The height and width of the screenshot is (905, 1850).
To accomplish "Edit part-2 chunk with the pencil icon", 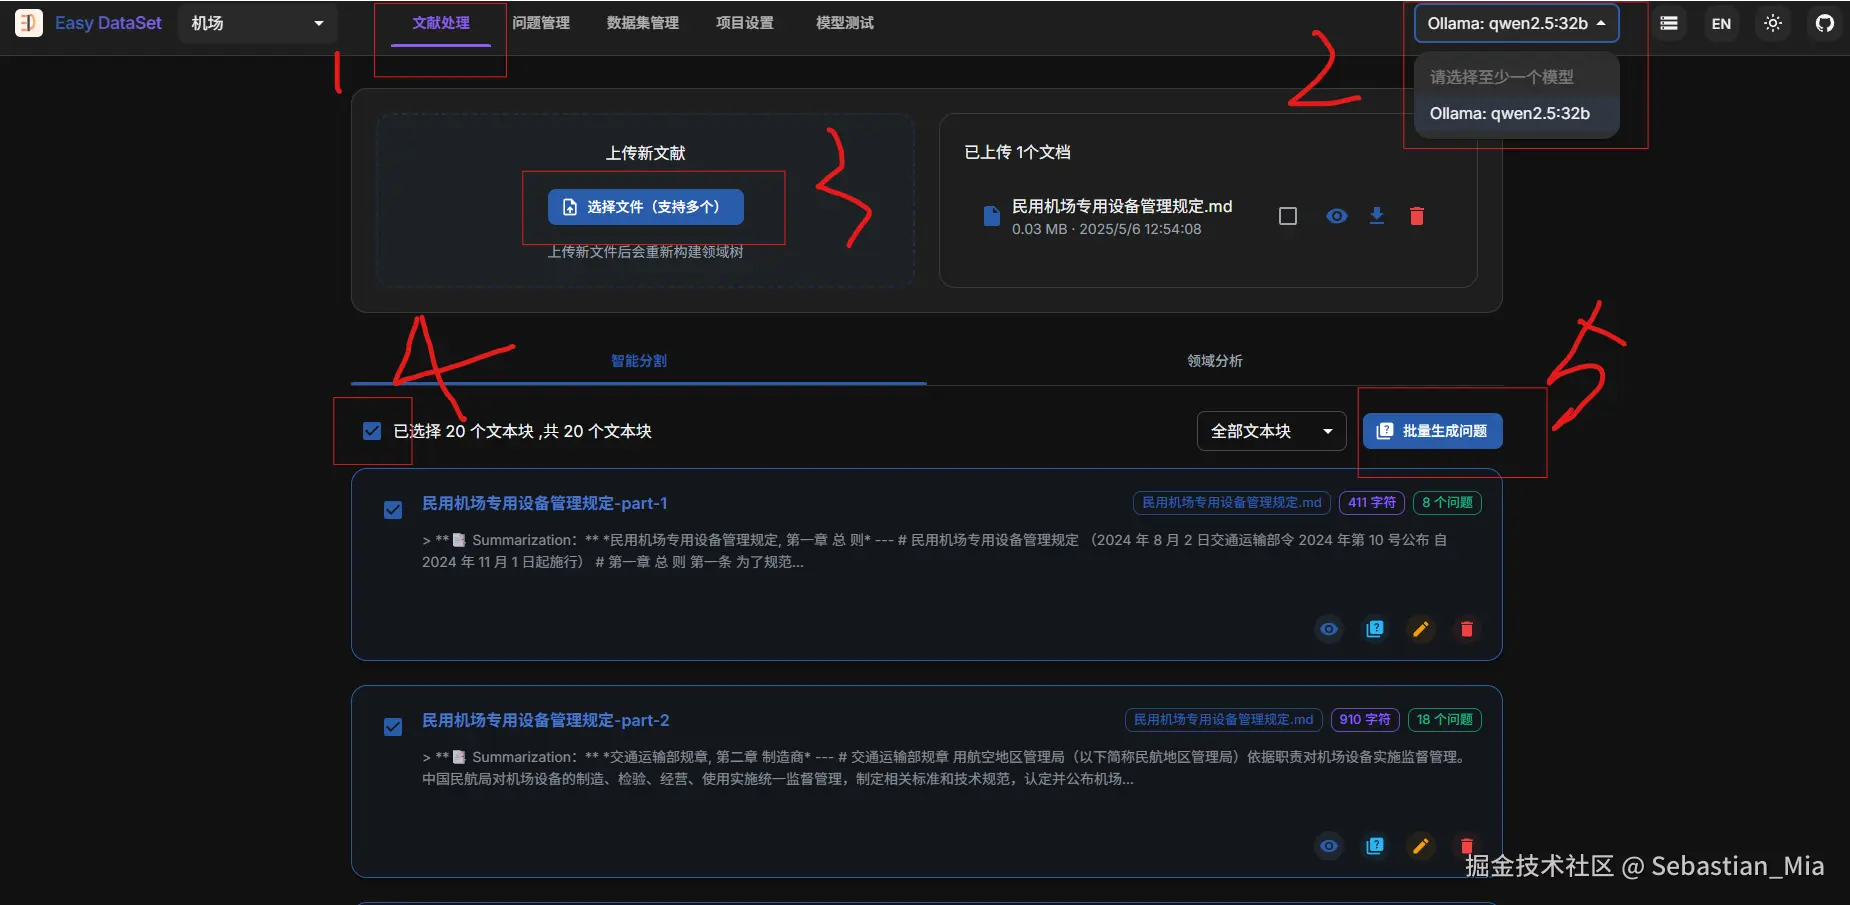I will (x=1420, y=846).
